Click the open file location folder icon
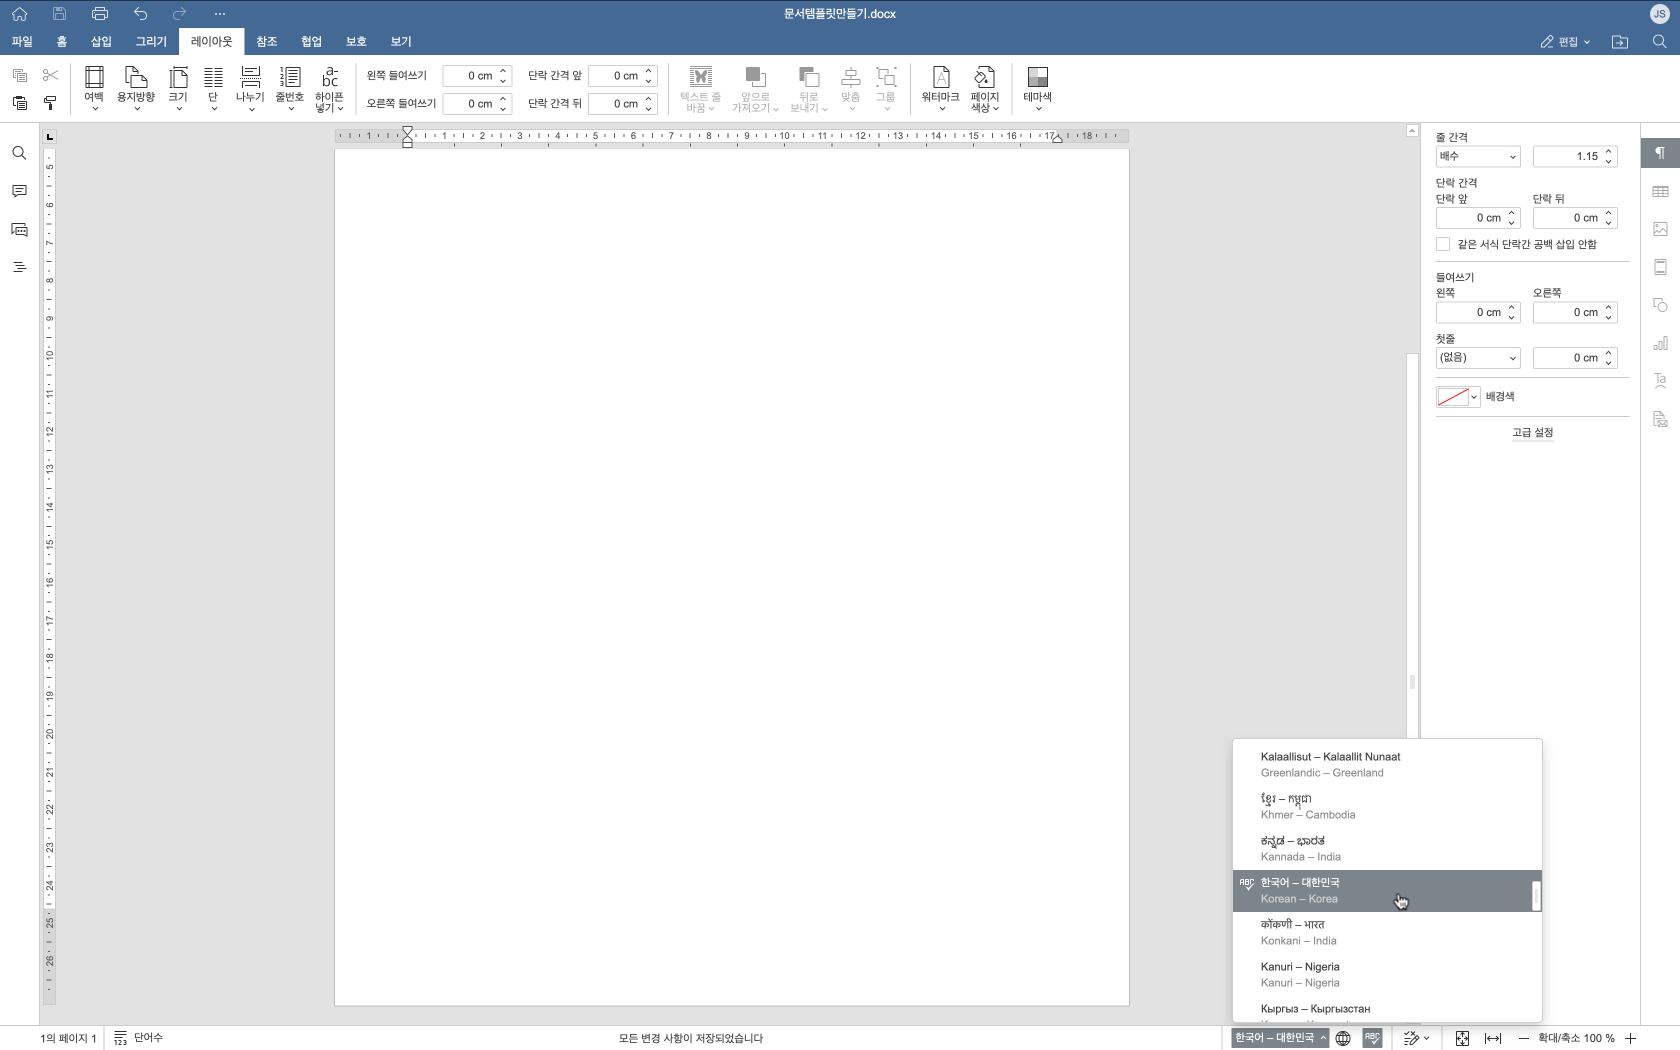The image size is (1680, 1050). coord(1620,41)
